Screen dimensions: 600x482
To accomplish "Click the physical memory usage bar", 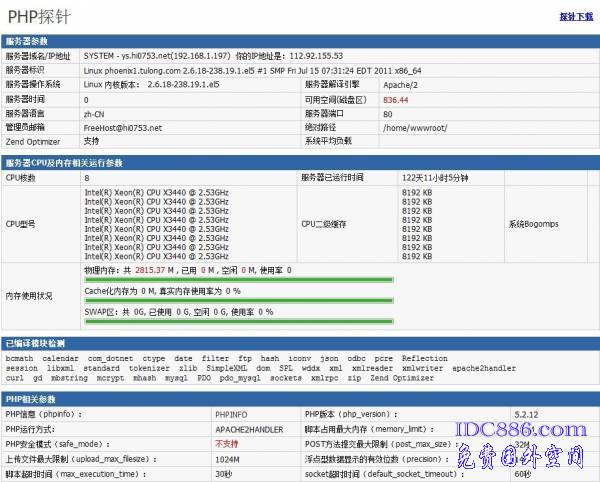I will pyautogui.click(x=238, y=280).
